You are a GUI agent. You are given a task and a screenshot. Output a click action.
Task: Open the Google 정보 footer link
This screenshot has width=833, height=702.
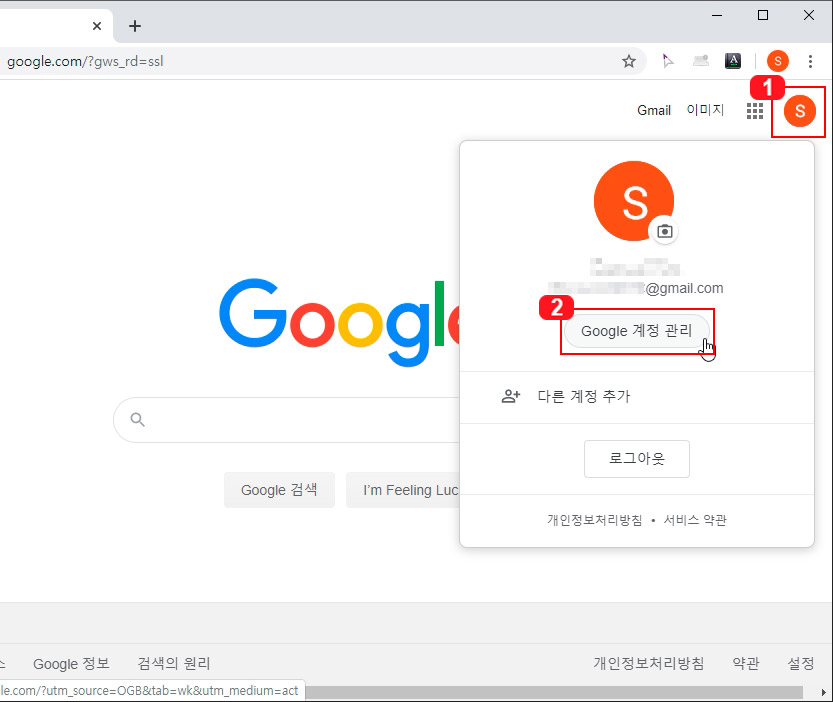click(71, 664)
